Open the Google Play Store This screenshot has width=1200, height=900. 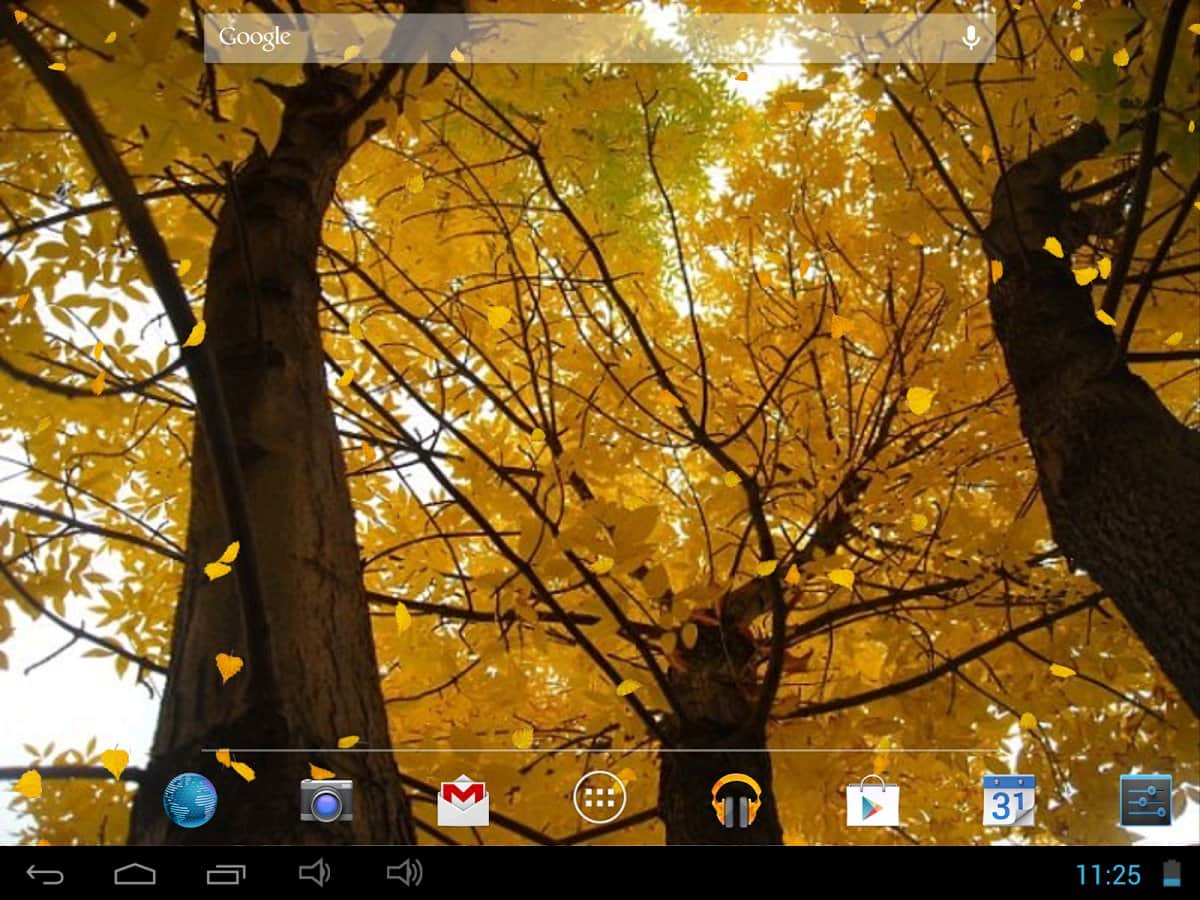click(x=872, y=801)
